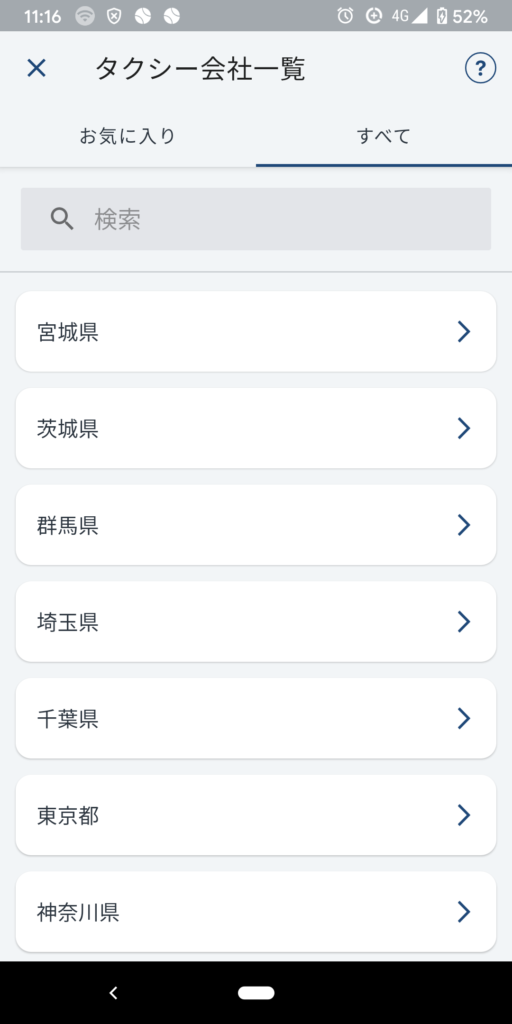Screen dimensions: 512x1024
Task: Click the 神奈川県 chevron icon
Action: coord(464,912)
